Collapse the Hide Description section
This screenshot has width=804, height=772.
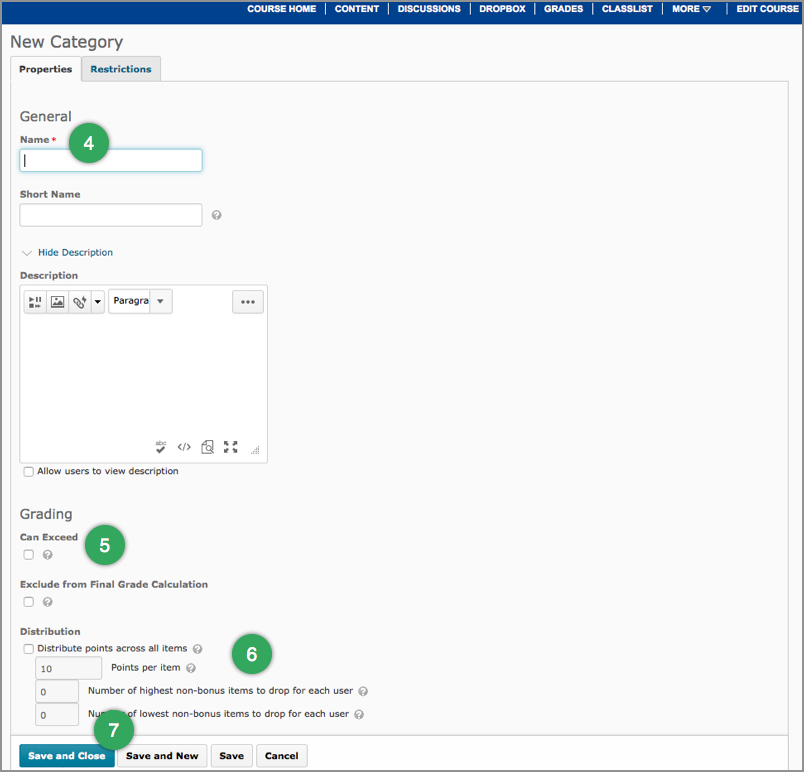point(74,253)
